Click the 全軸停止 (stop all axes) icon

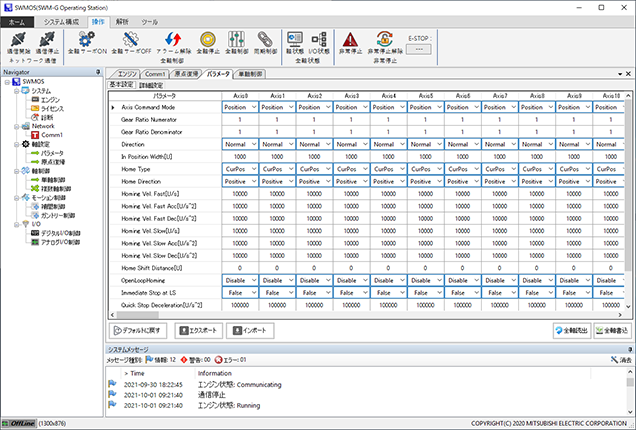(208, 40)
